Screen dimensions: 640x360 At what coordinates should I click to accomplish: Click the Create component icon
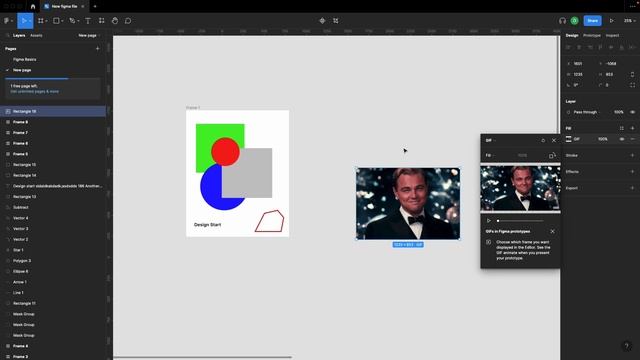[x=322, y=21]
